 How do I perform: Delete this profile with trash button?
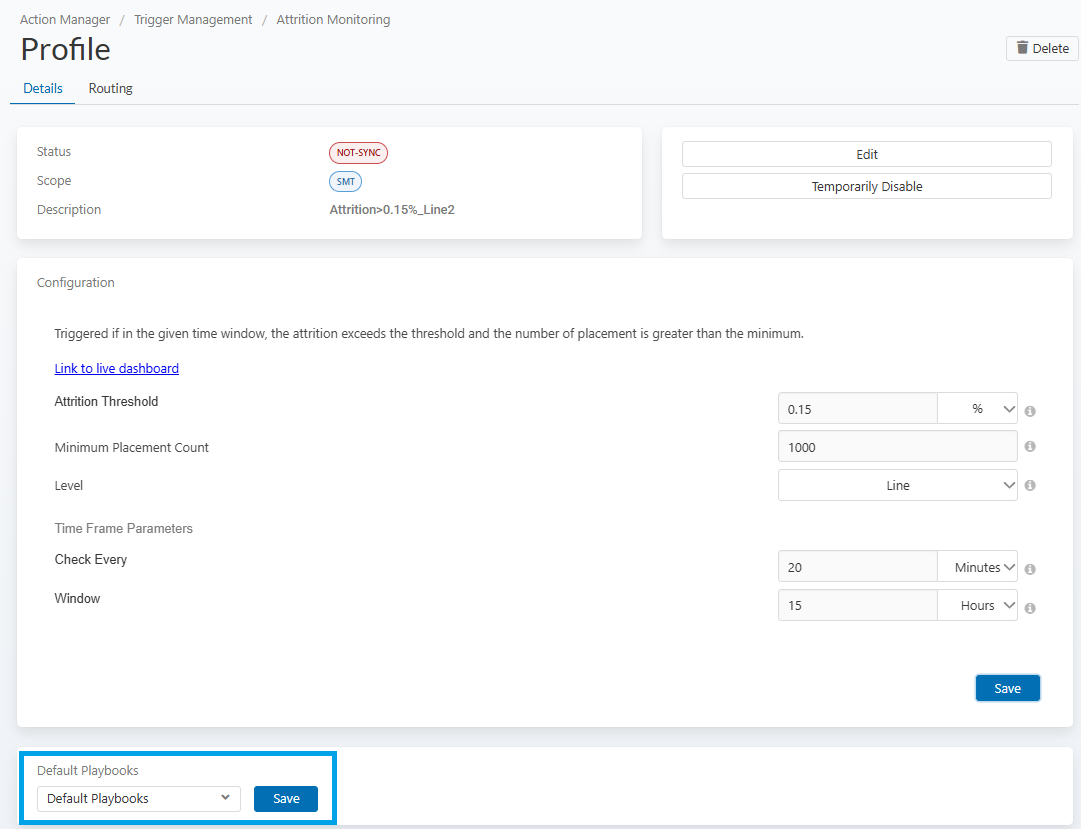click(x=1042, y=48)
